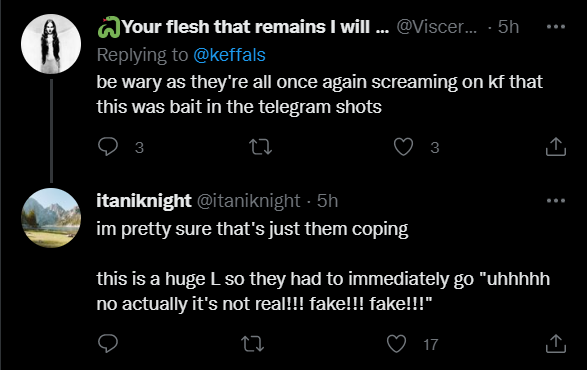Image resolution: width=587 pixels, height=370 pixels.
Task: Like itaniknight's tweet with 17 likes
Action: (x=396, y=343)
